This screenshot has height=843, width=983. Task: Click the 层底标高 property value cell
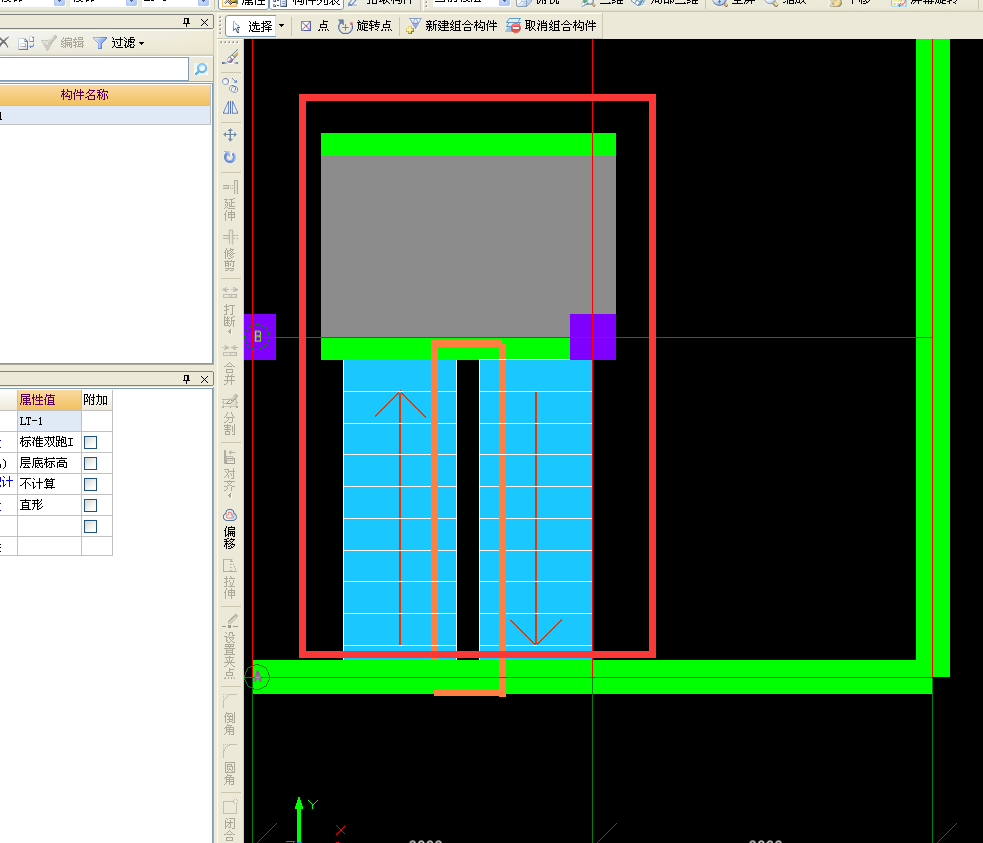coord(50,463)
